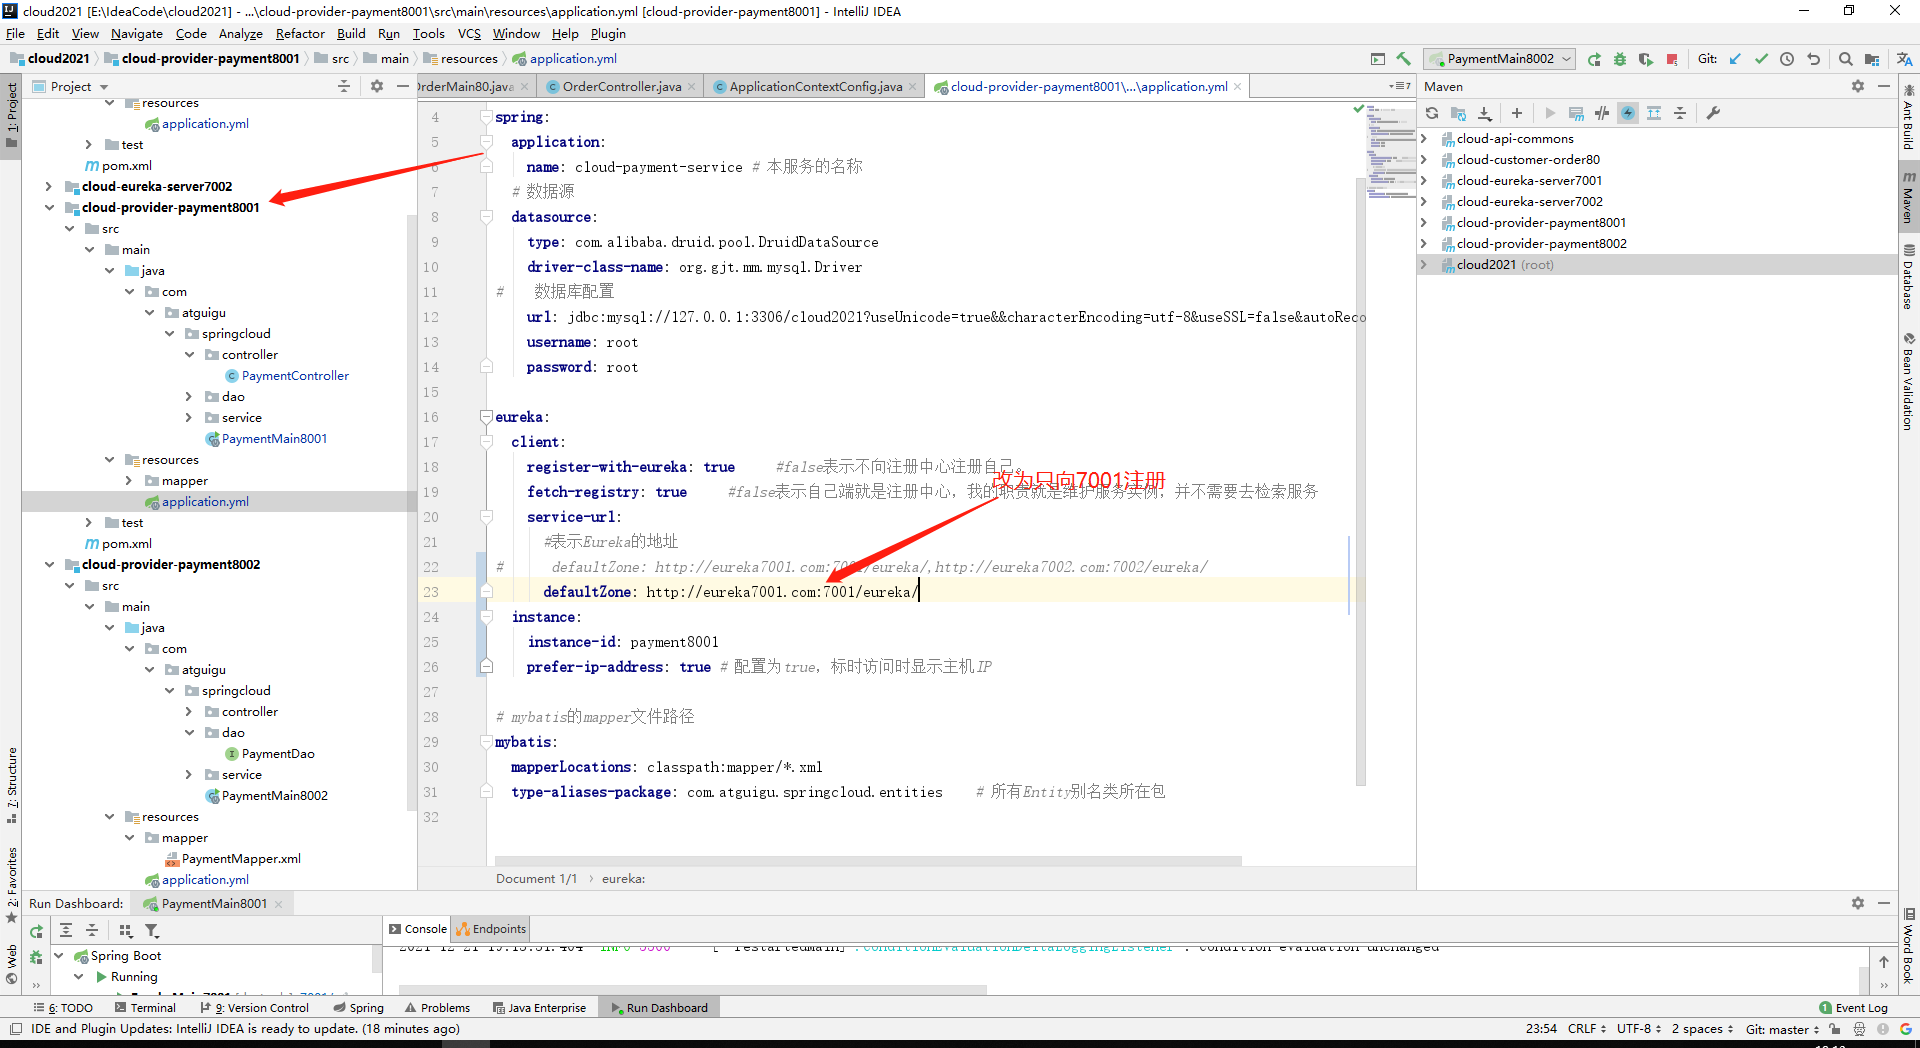1920x1048 pixels.
Task: Switch to ApplicationContextConfig.java tab
Action: click(x=815, y=87)
